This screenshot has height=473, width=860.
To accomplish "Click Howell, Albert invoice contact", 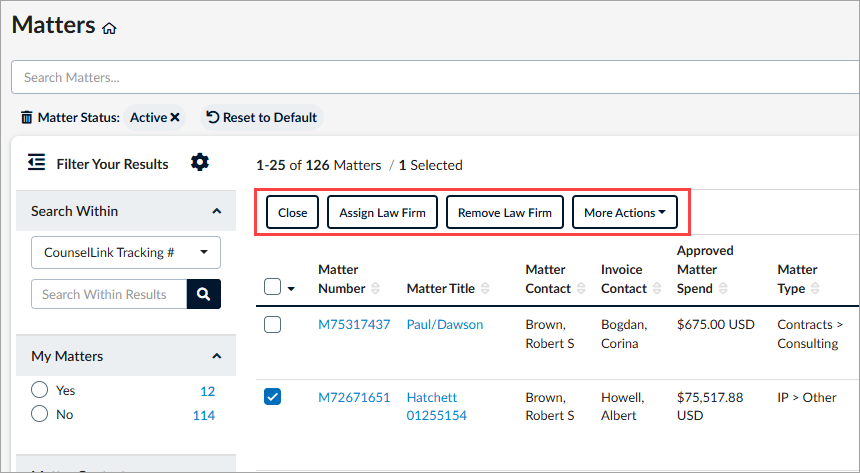I will point(623,406).
